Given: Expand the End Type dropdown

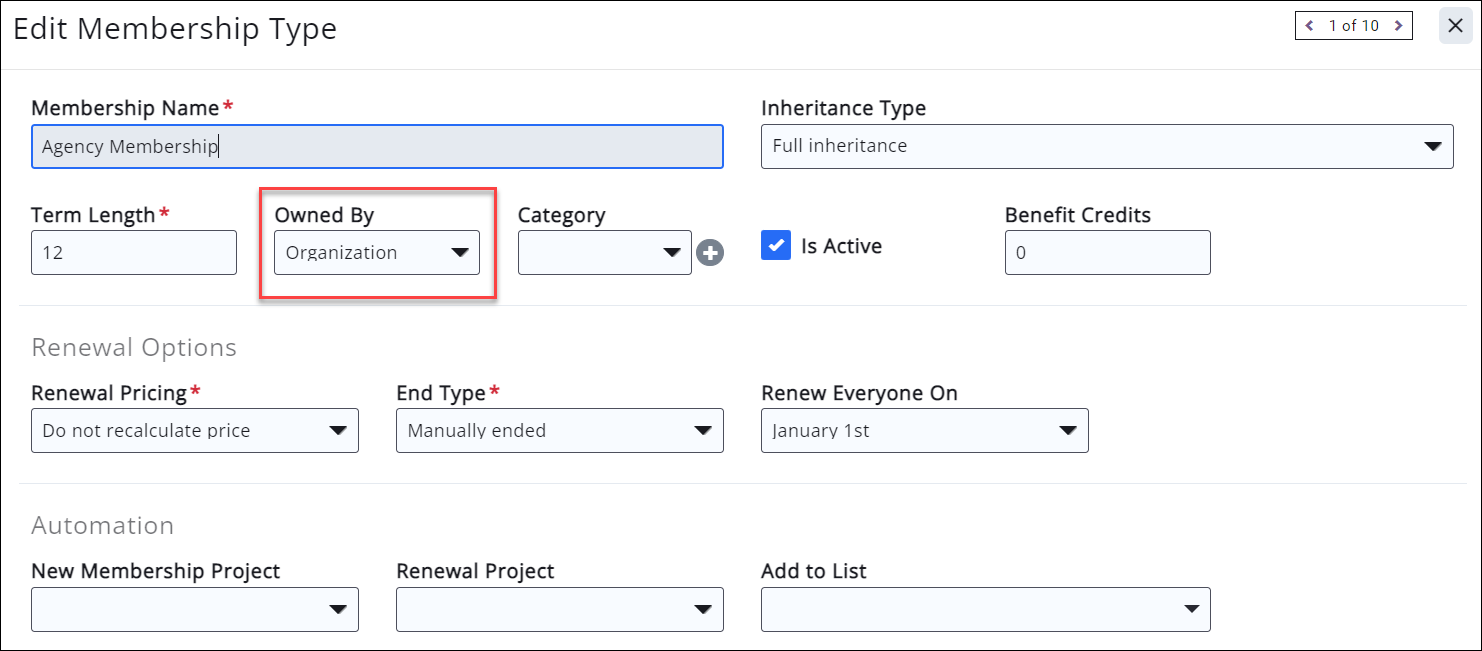Looking at the screenshot, I should pyautogui.click(x=559, y=431).
